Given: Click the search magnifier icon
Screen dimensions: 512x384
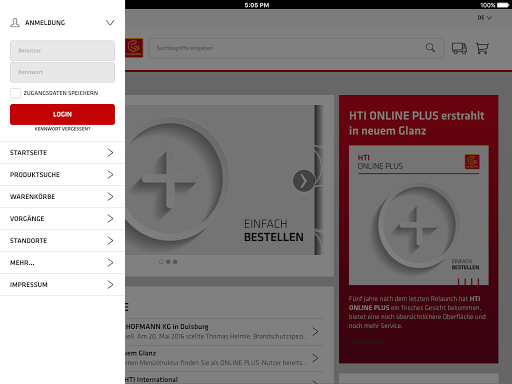Looking at the screenshot, I should 430,48.
